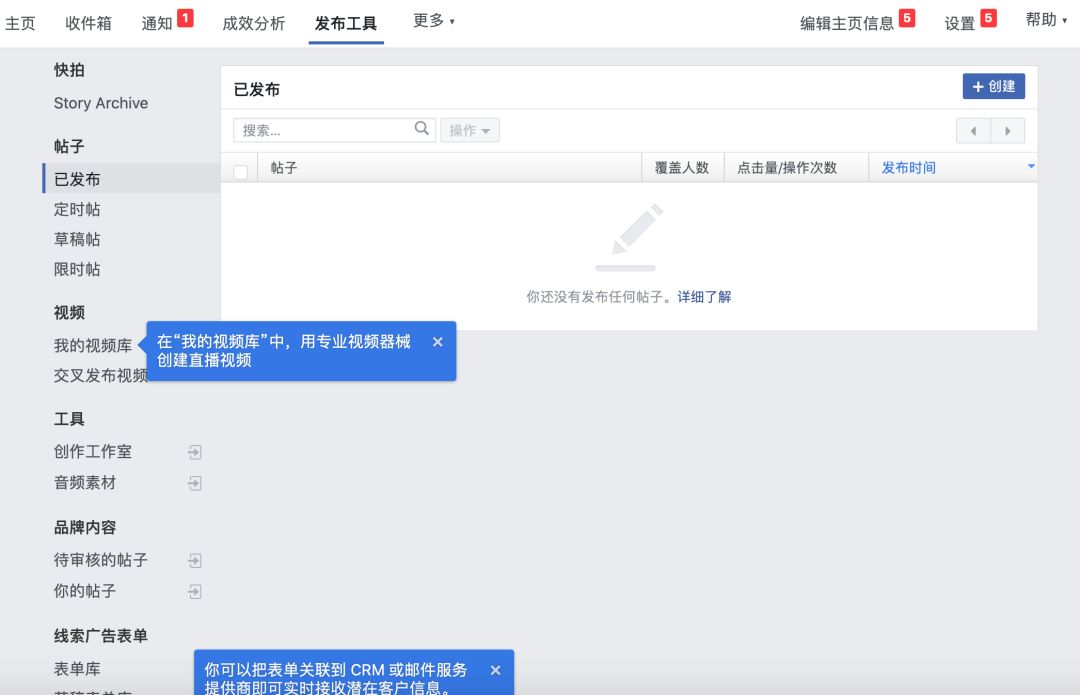The image size is (1080, 695).
Task: Open external link icon beside 你的帖子
Action: click(195, 591)
